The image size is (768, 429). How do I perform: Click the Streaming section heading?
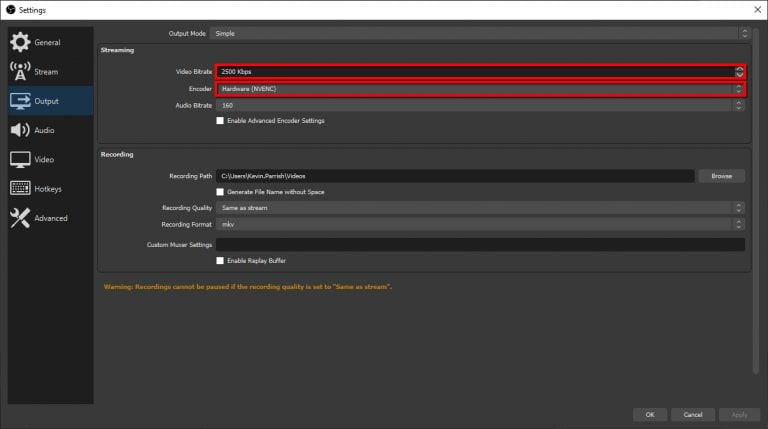tap(117, 50)
